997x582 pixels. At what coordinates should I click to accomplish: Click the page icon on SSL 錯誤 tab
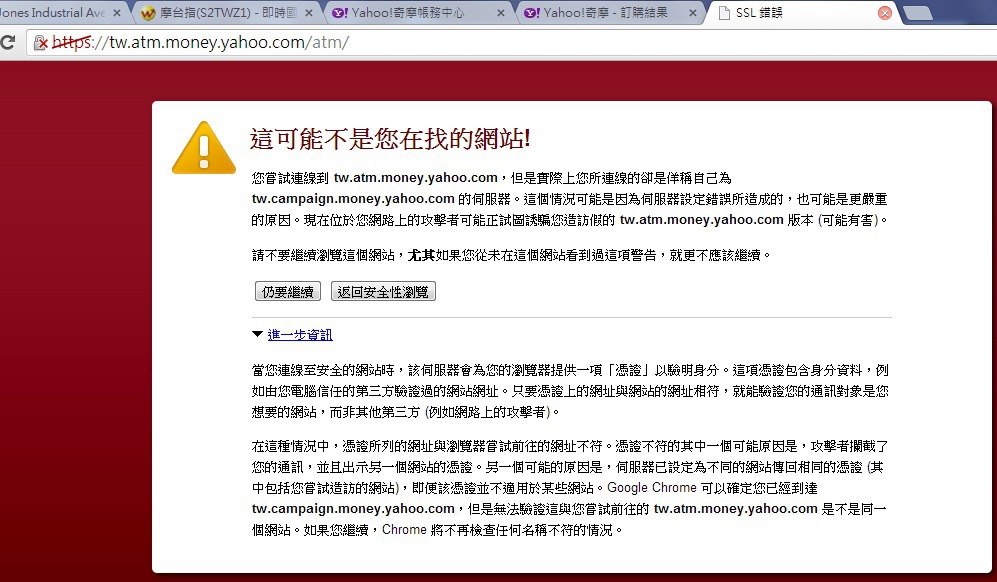(724, 13)
